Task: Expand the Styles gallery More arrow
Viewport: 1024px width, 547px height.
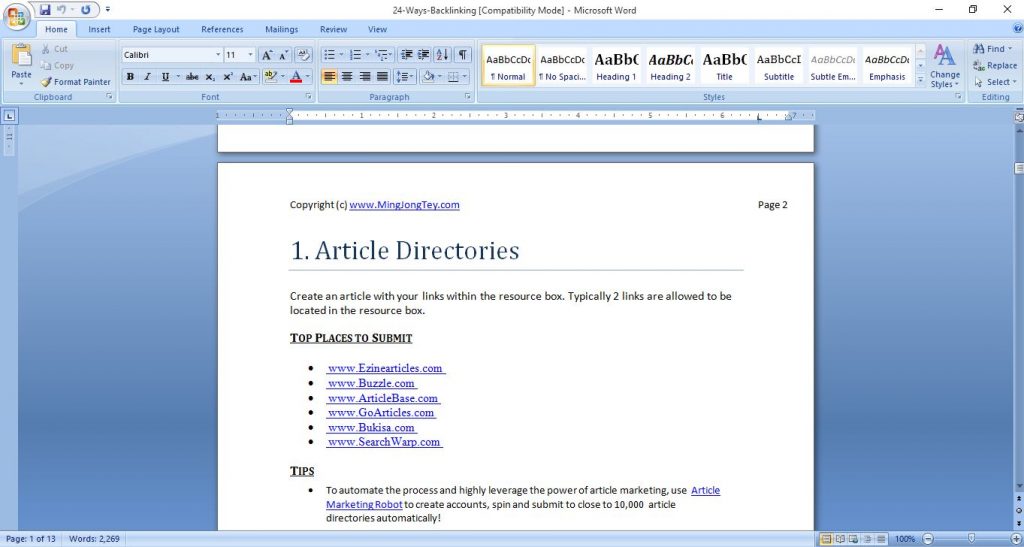Action: pos(920,80)
